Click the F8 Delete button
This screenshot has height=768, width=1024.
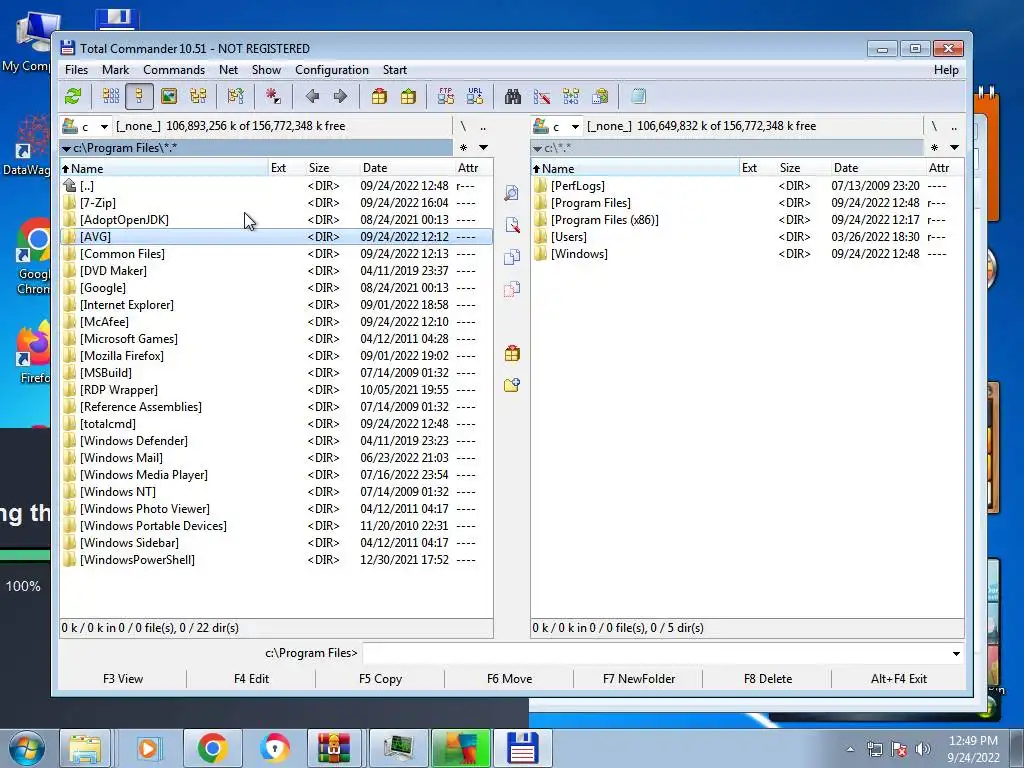(x=768, y=679)
